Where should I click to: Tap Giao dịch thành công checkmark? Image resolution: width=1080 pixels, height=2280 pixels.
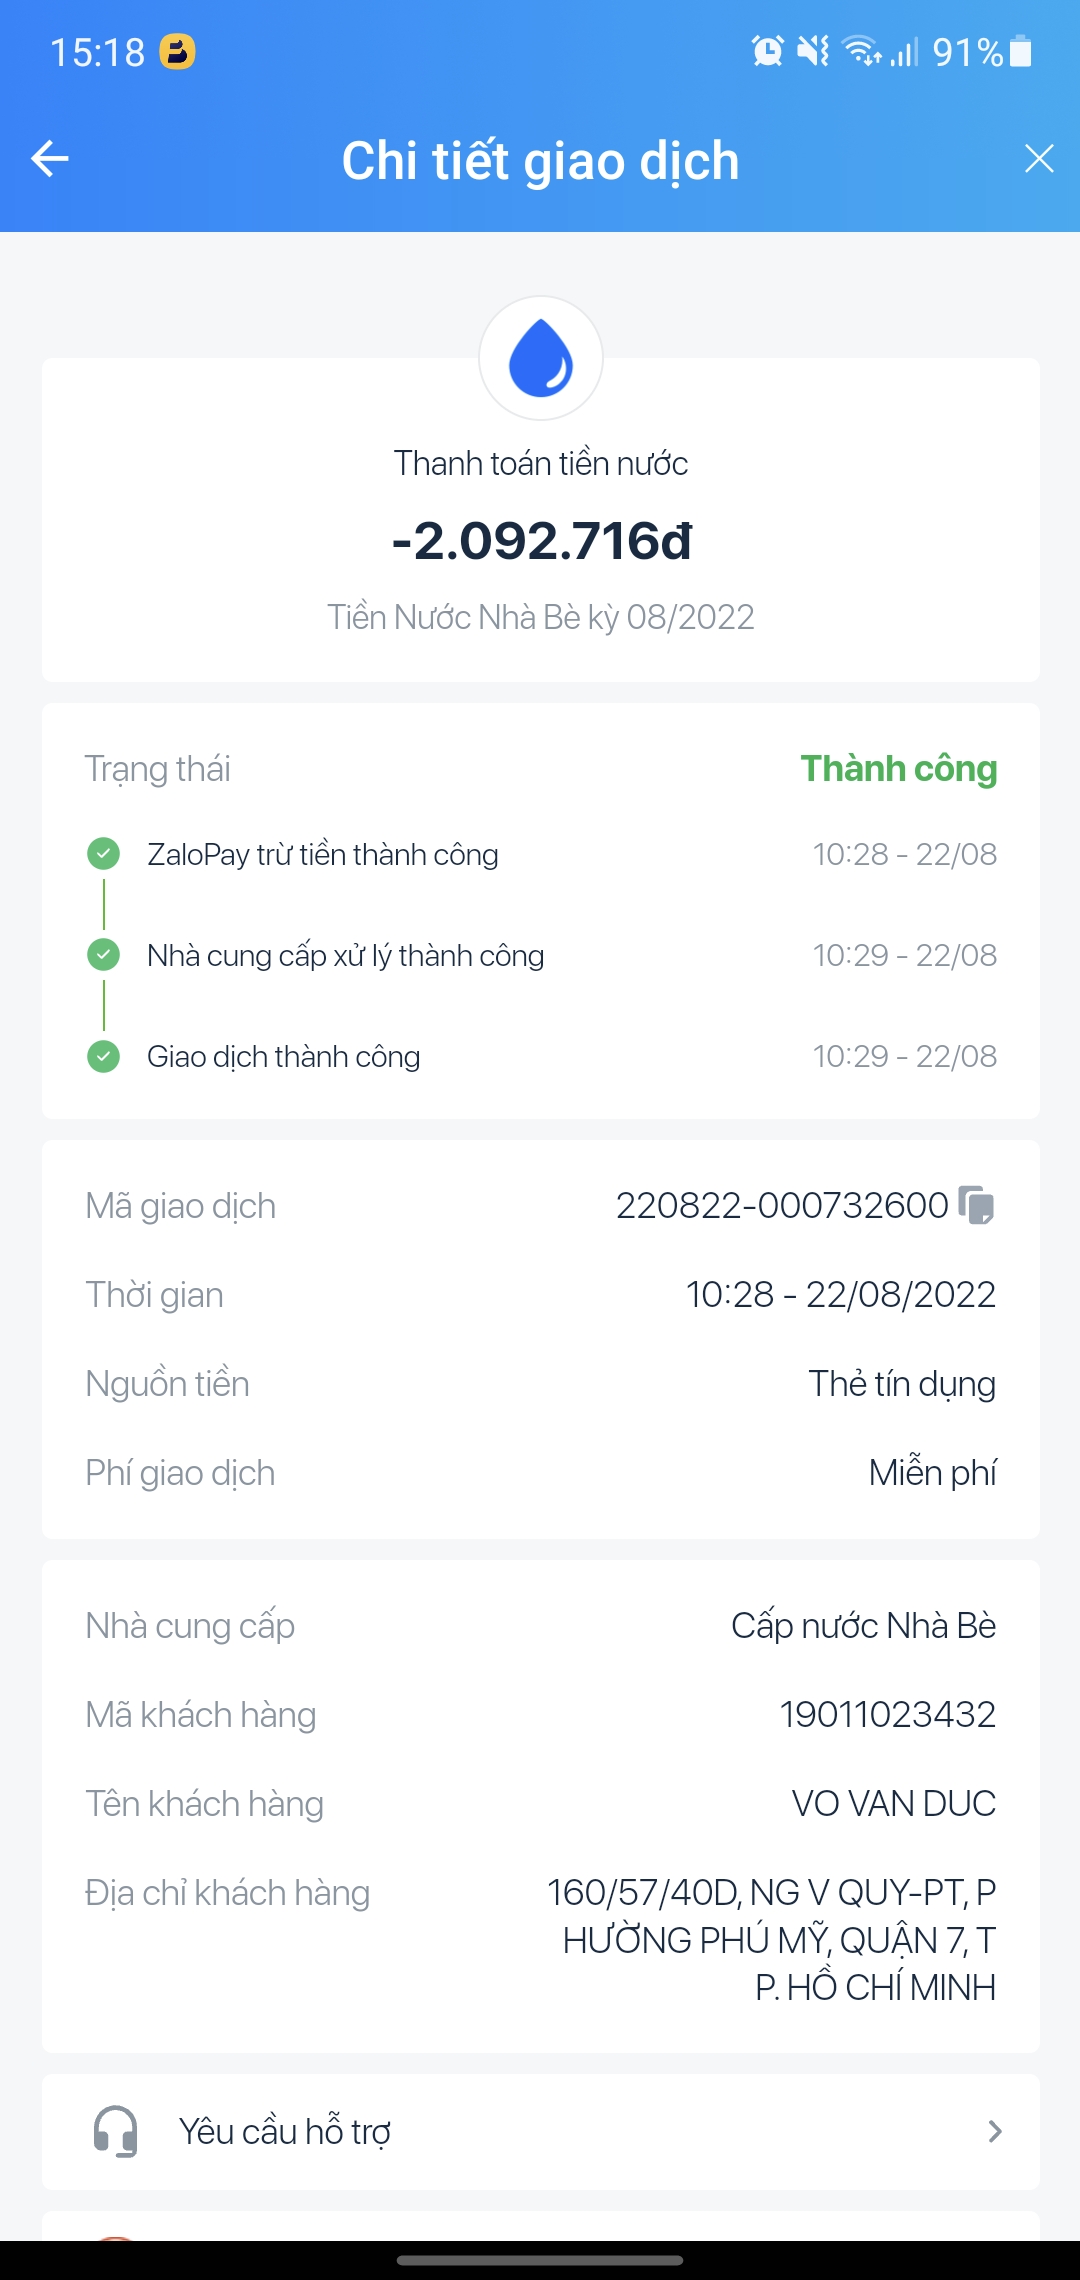coord(104,1056)
